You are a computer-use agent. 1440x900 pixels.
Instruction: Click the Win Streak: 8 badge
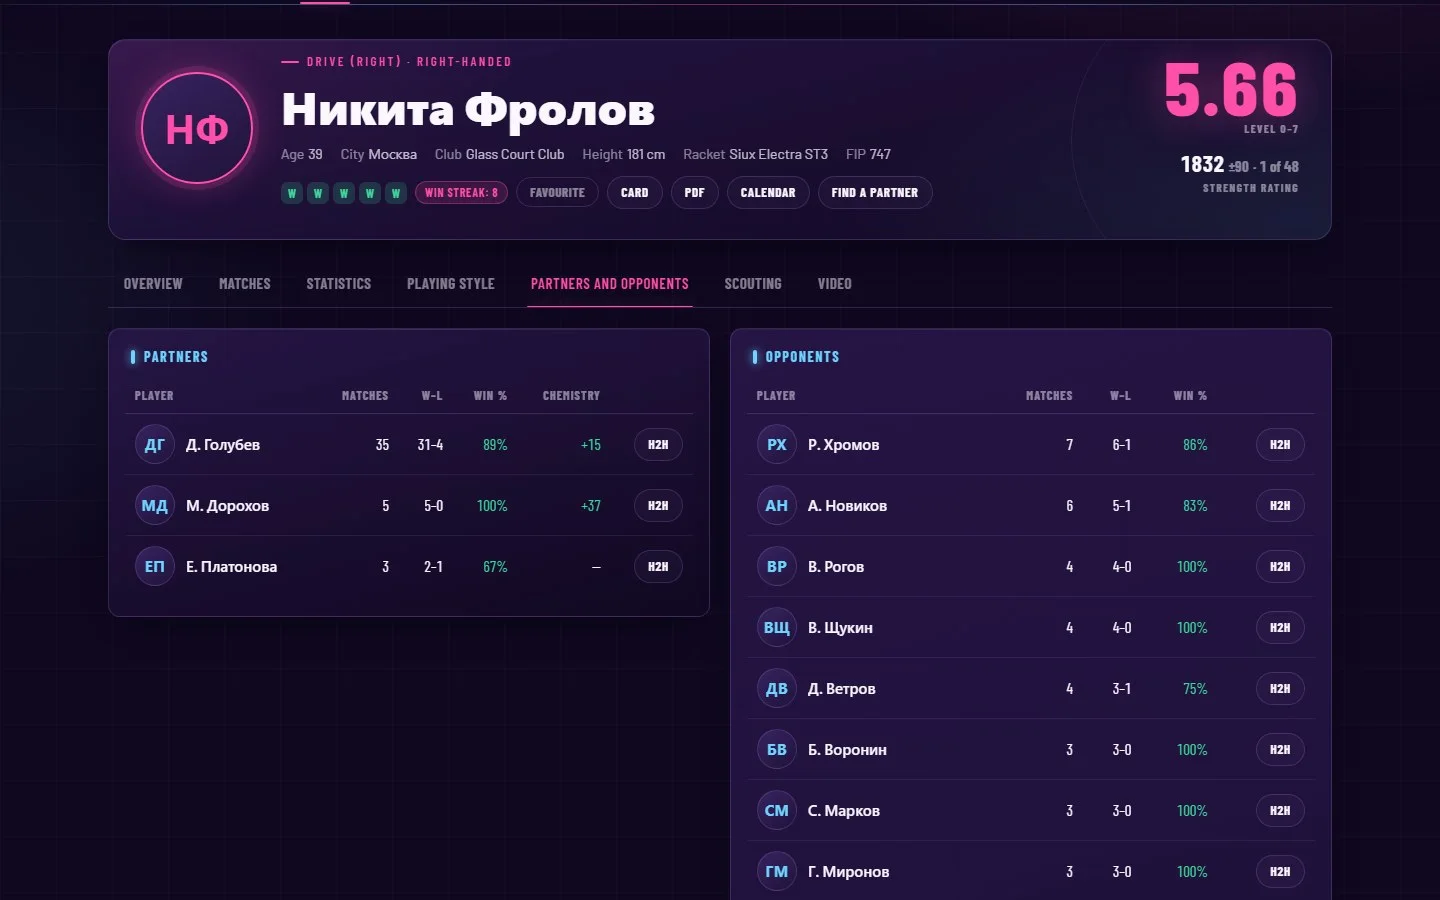coord(461,193)
